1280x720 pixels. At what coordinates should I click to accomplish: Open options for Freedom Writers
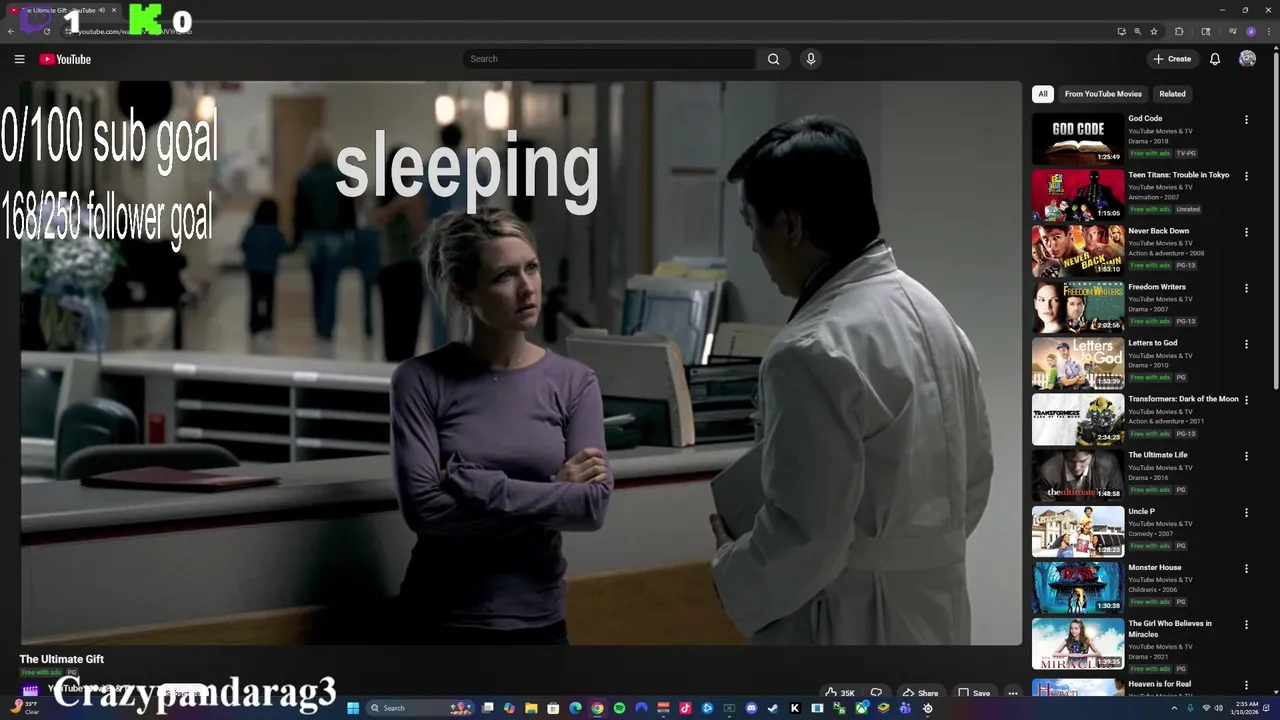click(1246, 288)
